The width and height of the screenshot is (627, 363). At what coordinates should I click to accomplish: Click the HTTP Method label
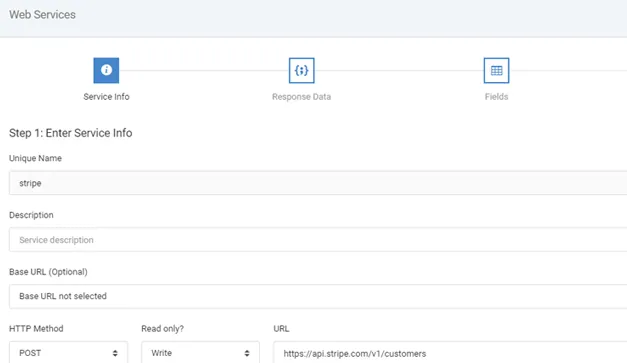[x=36, y=329]
